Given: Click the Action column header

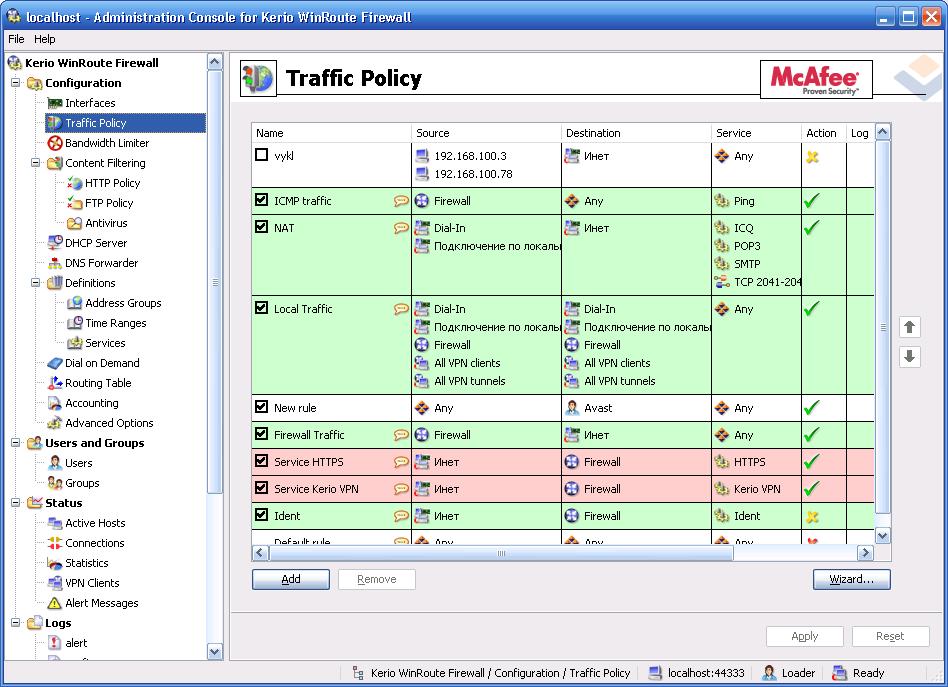Looking at the screenshot, I should pyautogui.click(x=823, y=133).
